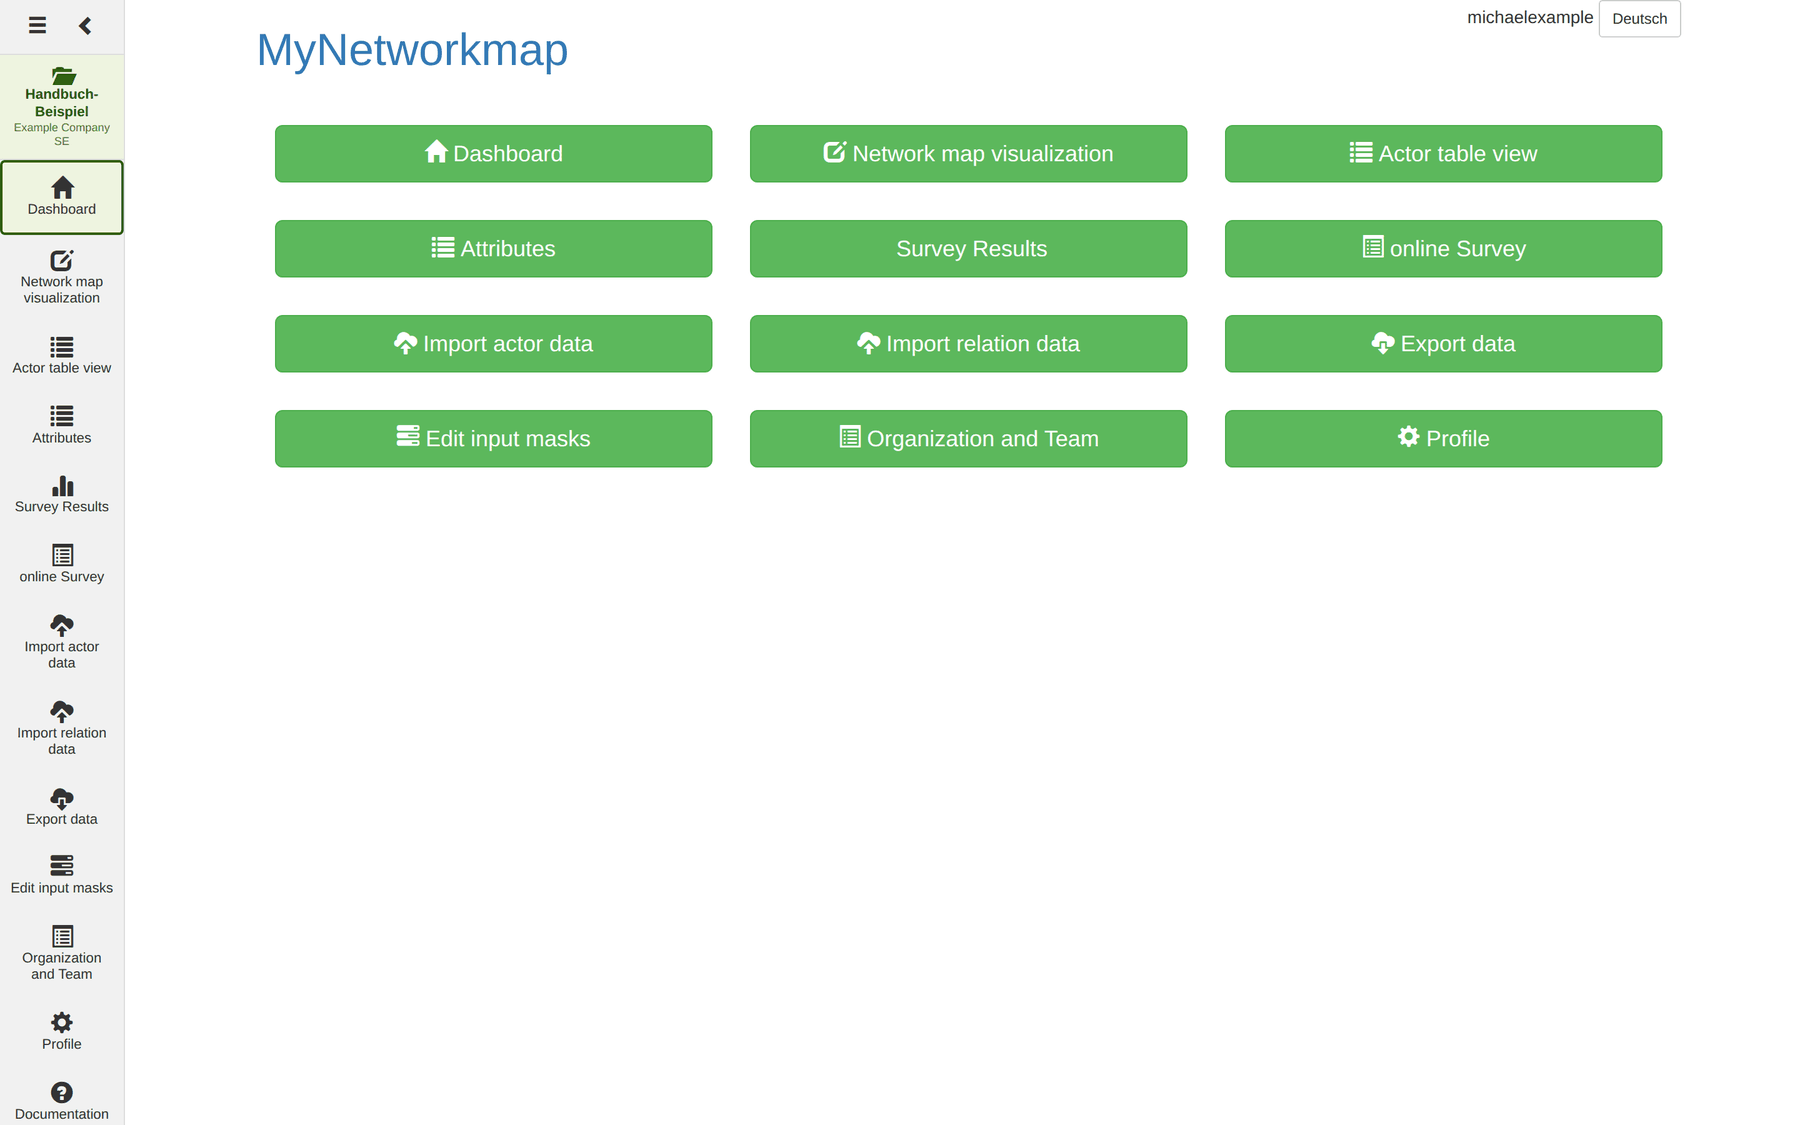Open MyNetworkmap title link
This screenshot has height=1125, width=1800.
click(x=412, y=50)
